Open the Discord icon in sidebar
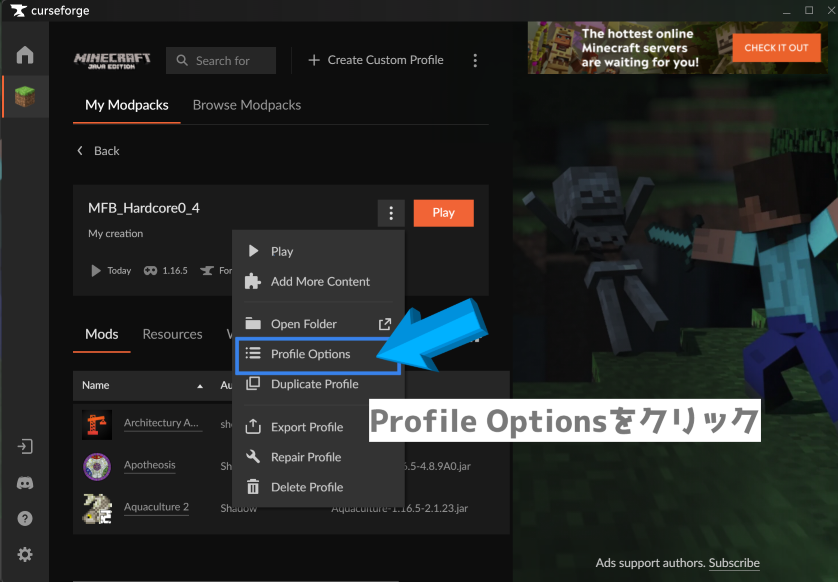 pos(25,483)
